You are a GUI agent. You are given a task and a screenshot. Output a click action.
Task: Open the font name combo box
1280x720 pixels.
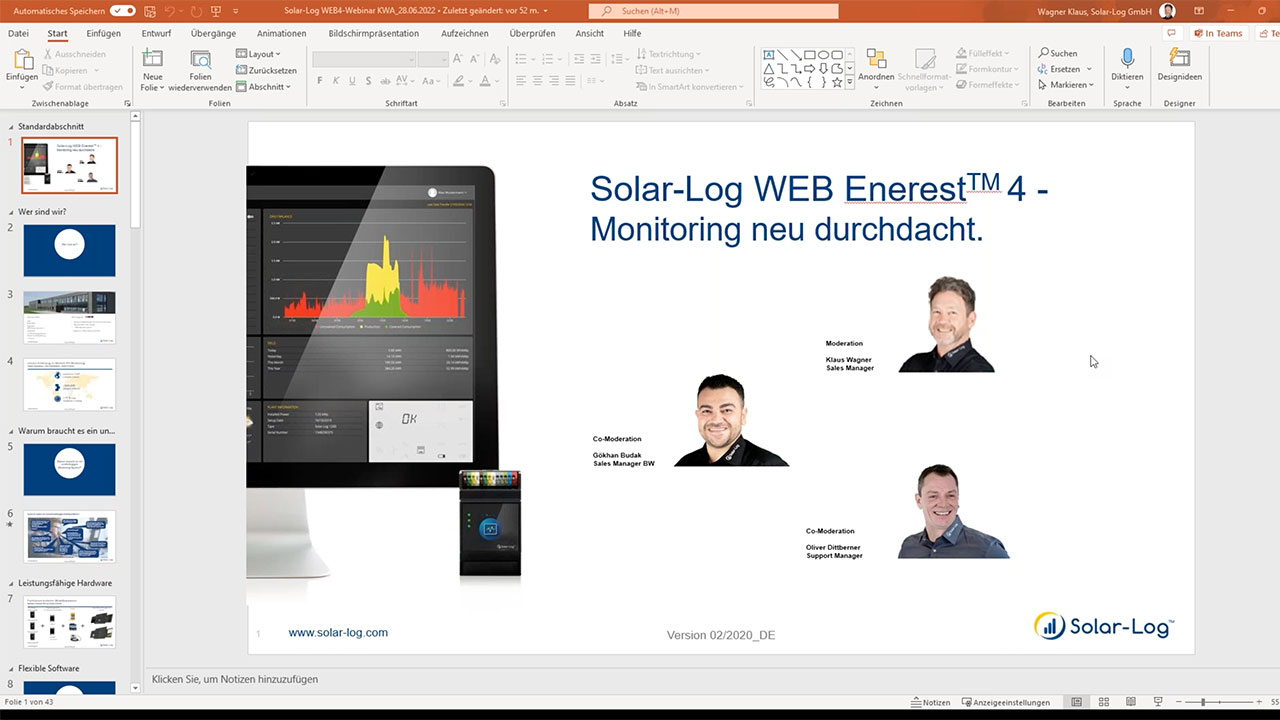[364, 60]
